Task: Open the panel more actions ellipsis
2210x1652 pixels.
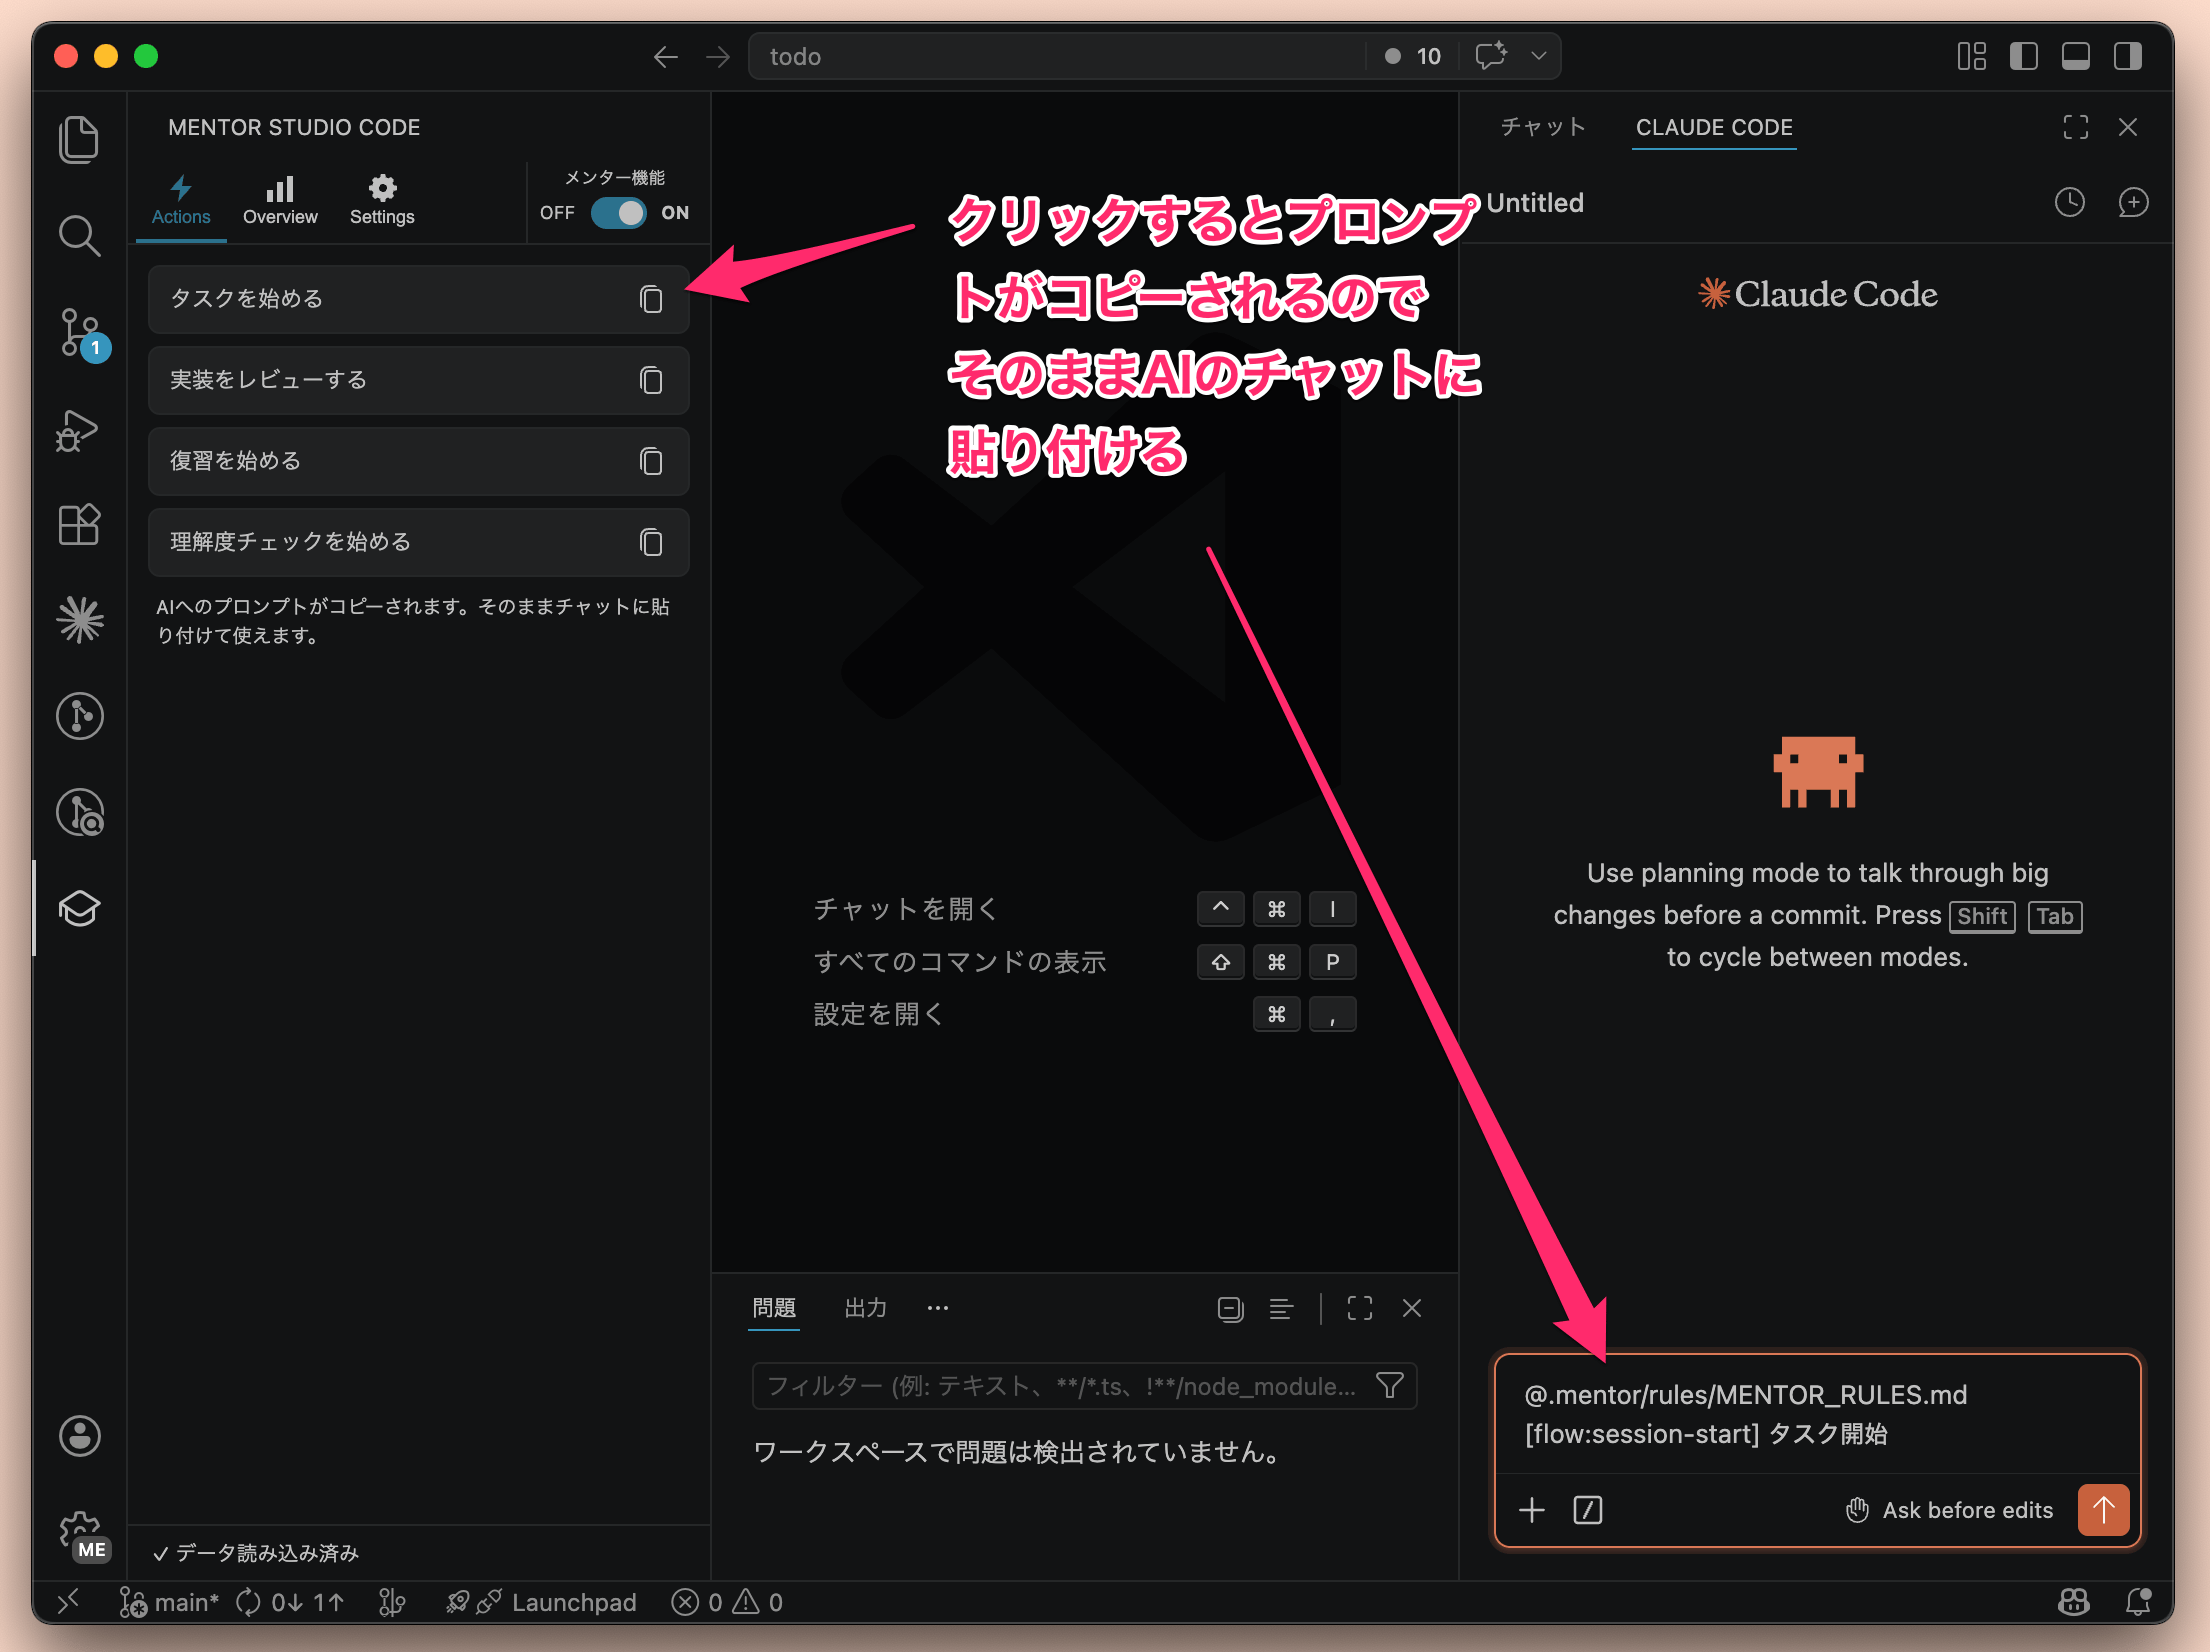Action: 937,1309
